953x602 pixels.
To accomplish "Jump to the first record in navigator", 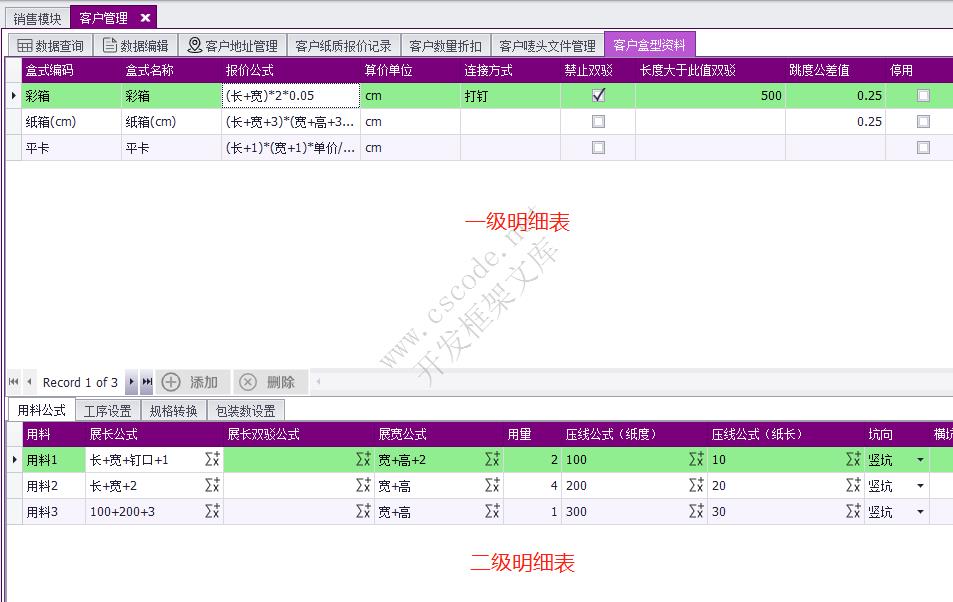I will [x=14, y=382].
